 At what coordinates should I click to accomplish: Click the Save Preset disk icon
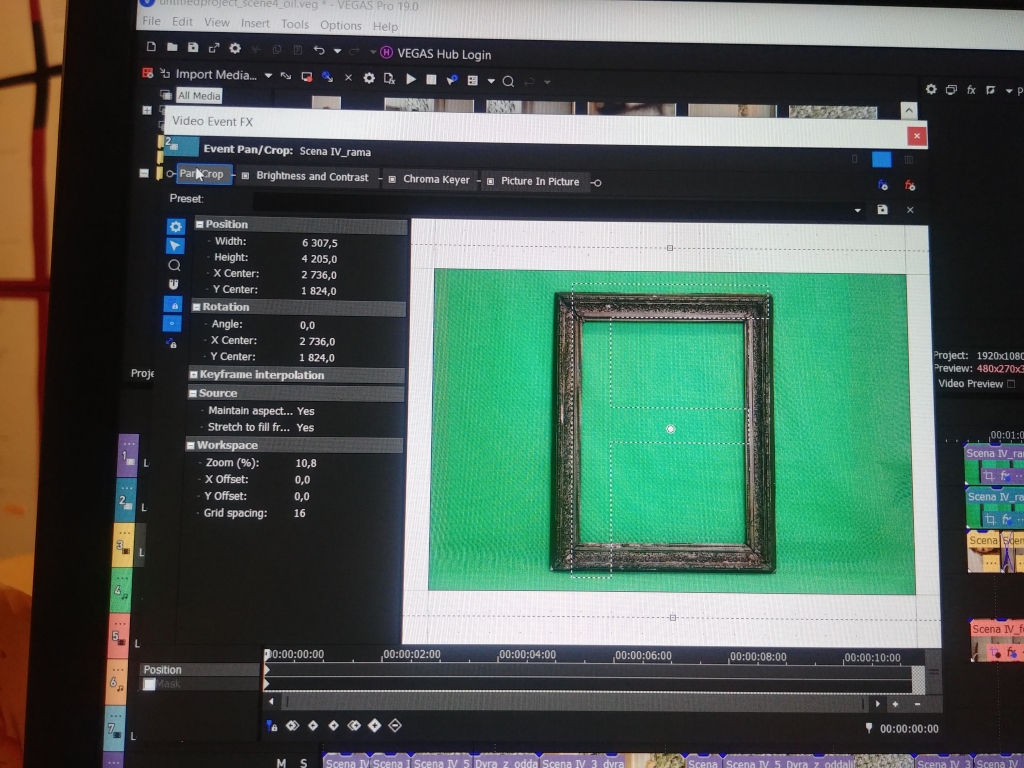[882, 210]
